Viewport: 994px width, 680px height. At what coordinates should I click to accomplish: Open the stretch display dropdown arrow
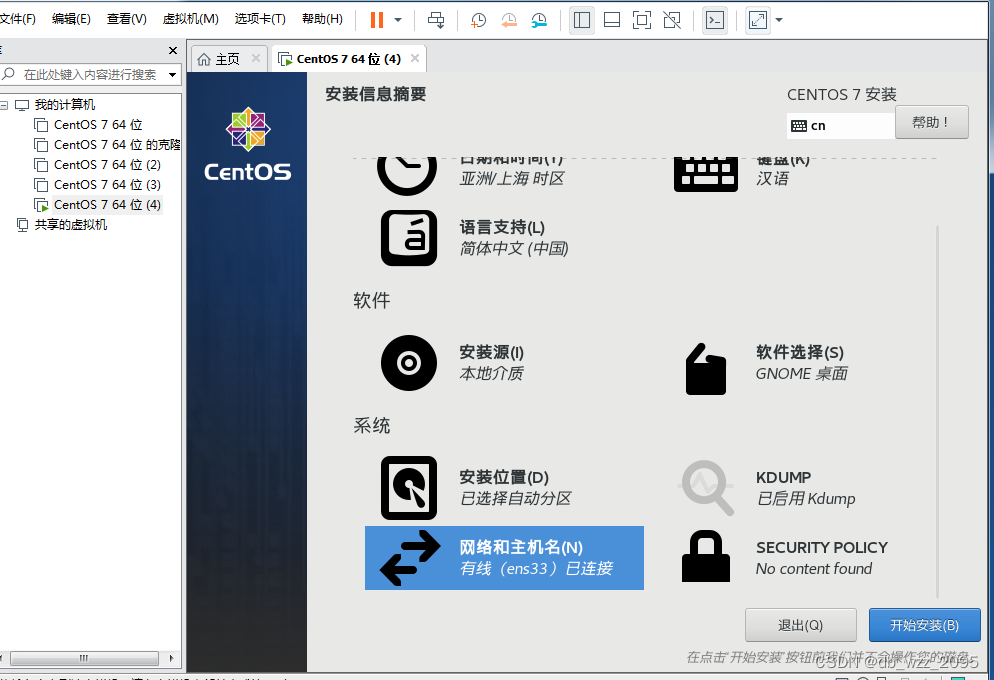(x=779, y=20)
